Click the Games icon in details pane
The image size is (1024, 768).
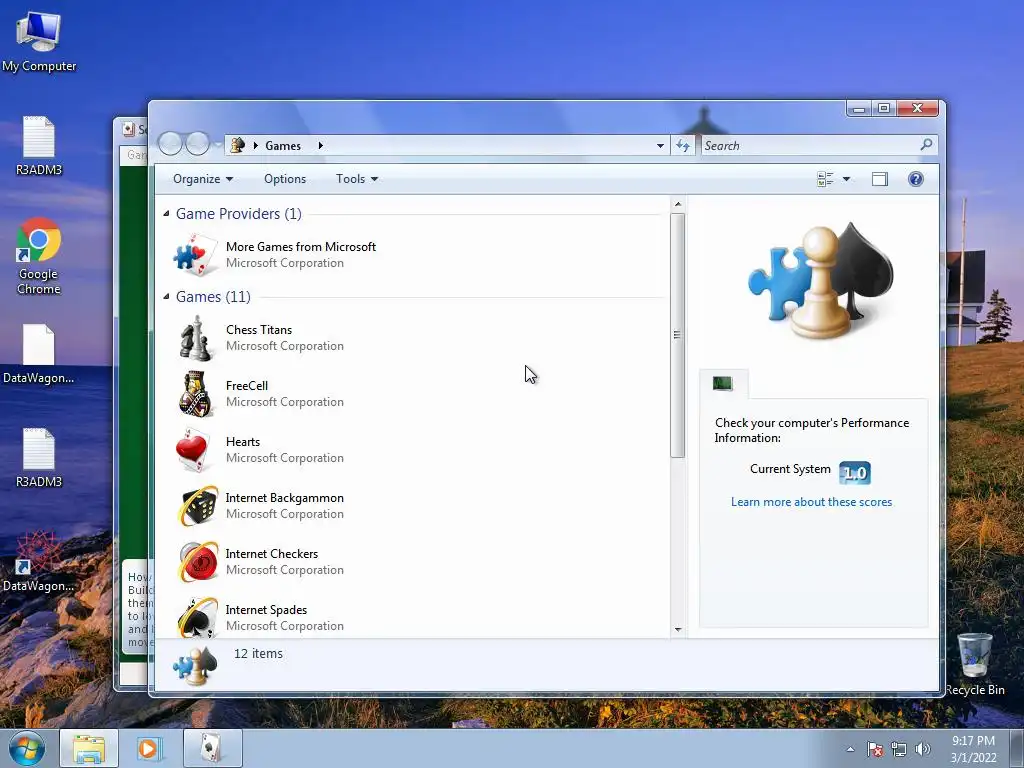click(195, 665)
